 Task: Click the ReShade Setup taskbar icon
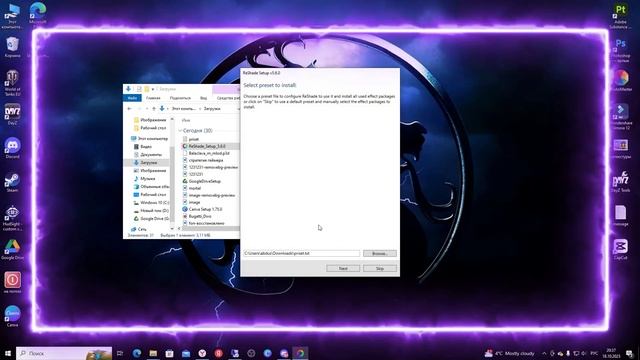[300, 353]
